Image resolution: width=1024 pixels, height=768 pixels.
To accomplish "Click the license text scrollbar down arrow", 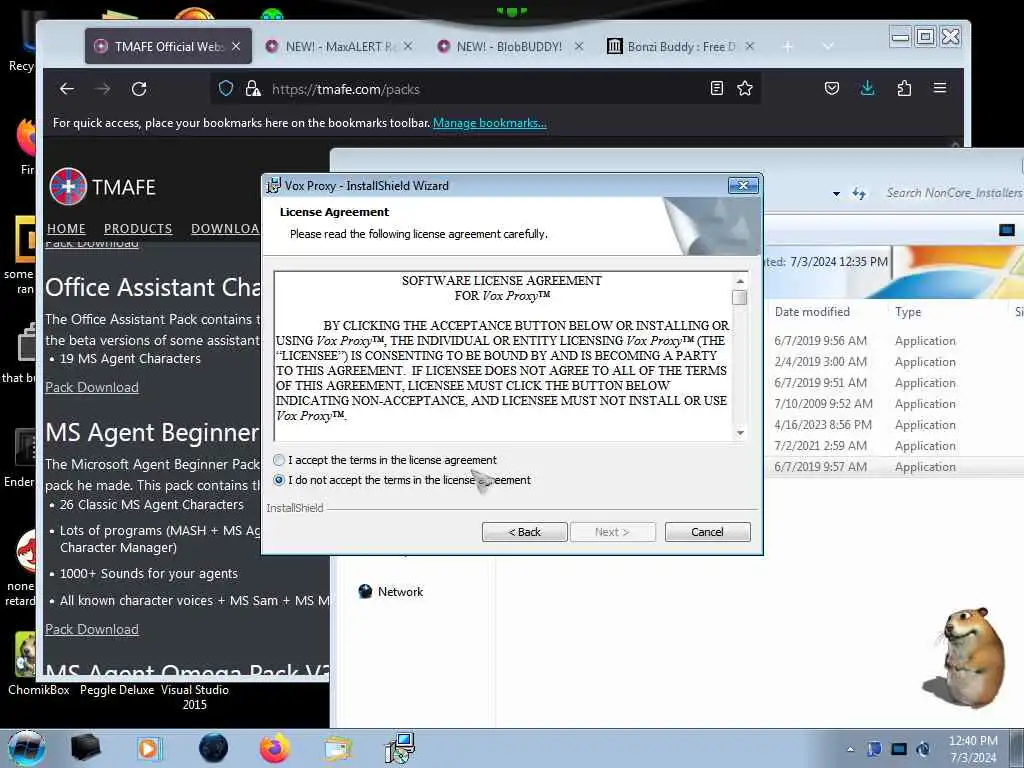I will pos(740,432).
